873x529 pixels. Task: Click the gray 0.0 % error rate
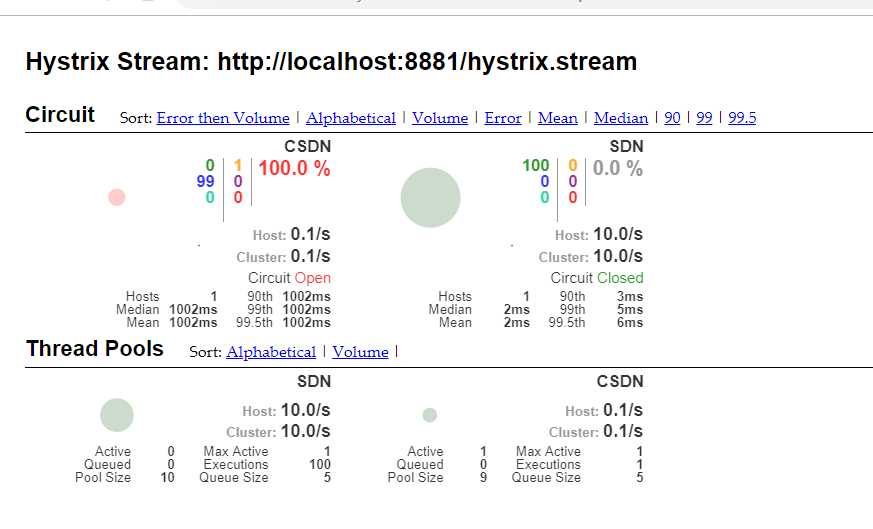point(617,168)
